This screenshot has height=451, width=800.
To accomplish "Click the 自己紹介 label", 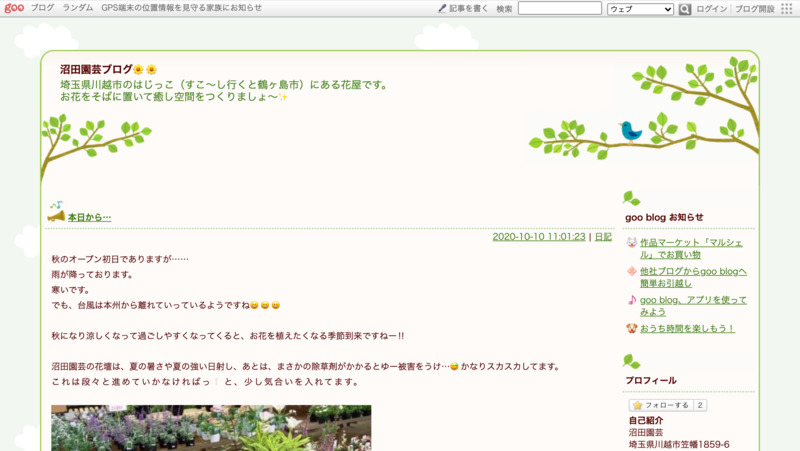I will tap(646, 420).
